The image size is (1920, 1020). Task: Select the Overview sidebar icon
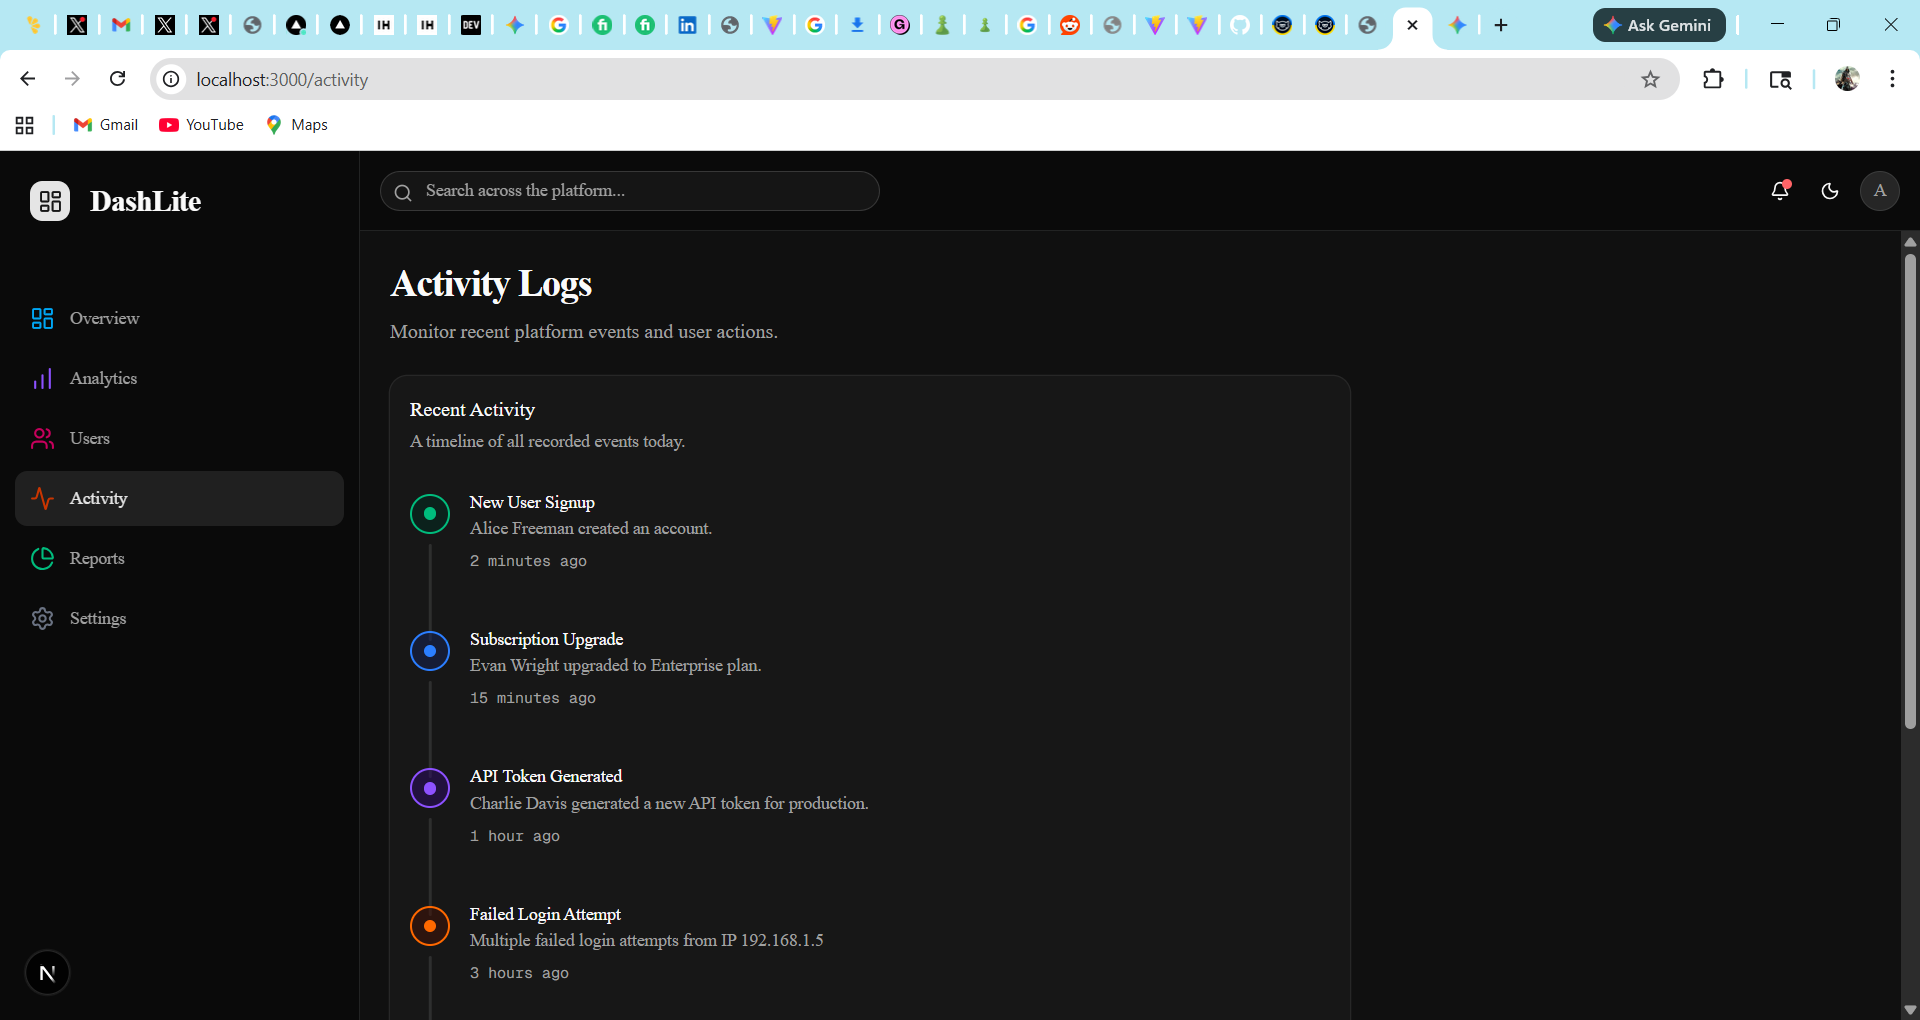click(x=42, y=318)
